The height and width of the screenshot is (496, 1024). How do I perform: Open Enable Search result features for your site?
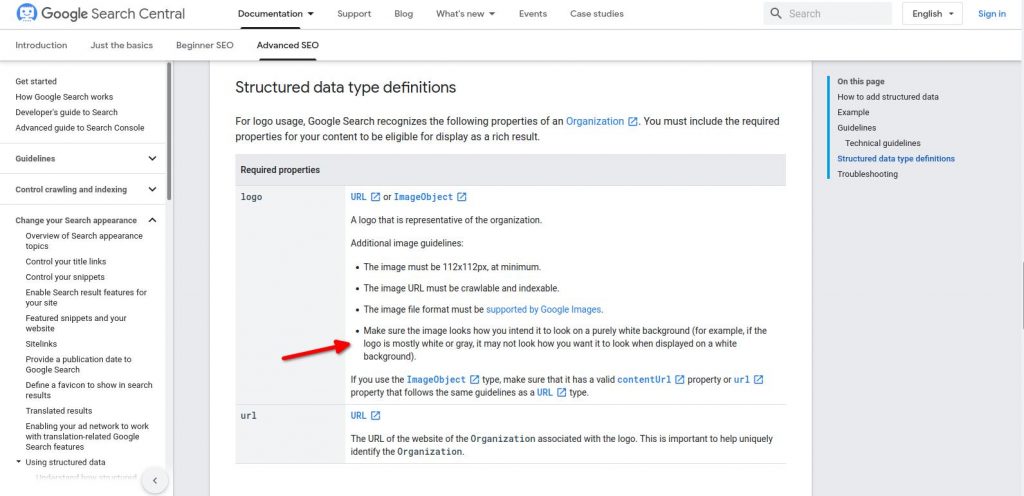86,298
